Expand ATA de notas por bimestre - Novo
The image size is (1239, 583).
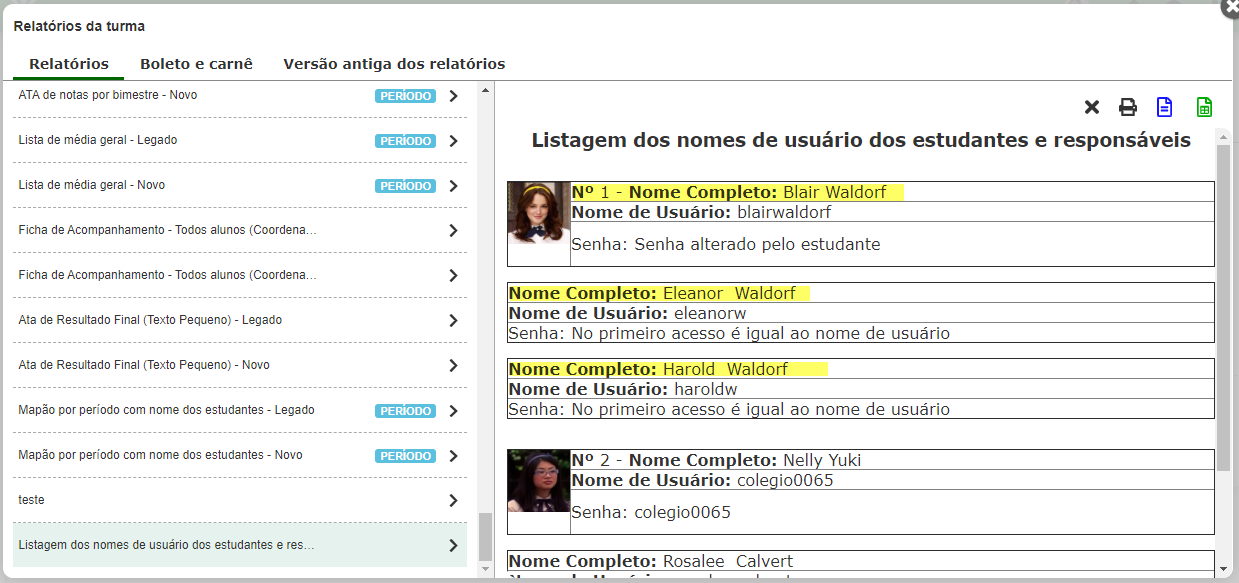pos(453,96)
